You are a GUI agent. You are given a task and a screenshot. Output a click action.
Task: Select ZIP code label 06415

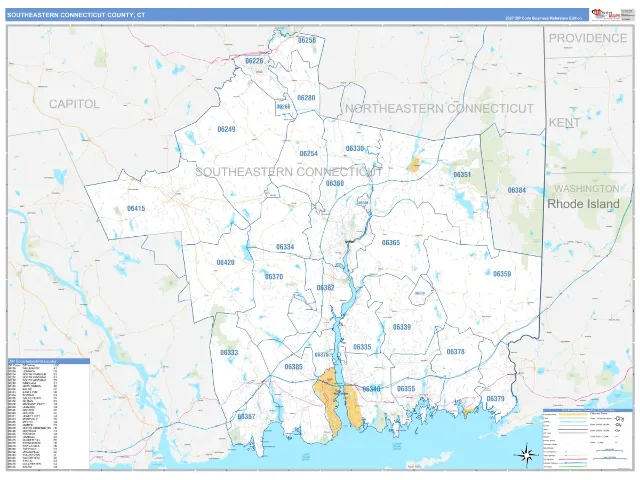coord(136,209)
